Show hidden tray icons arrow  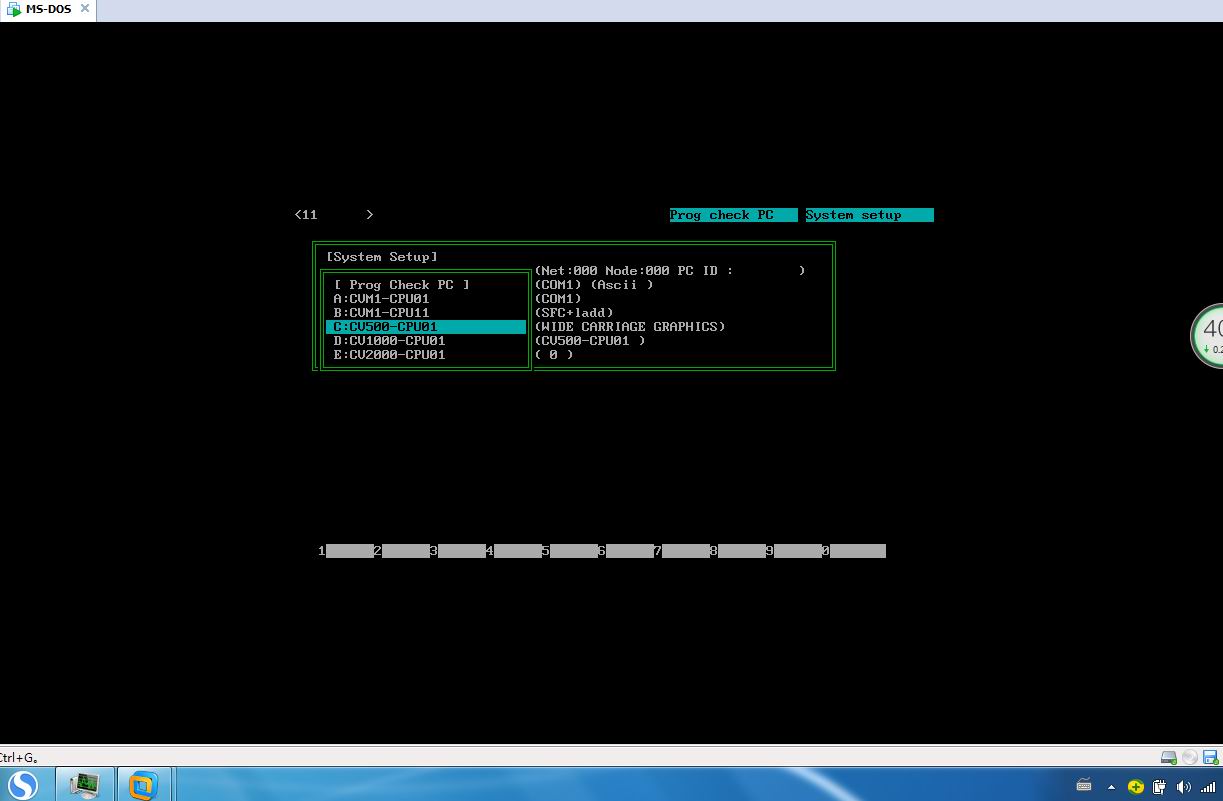pos(1111,786)
